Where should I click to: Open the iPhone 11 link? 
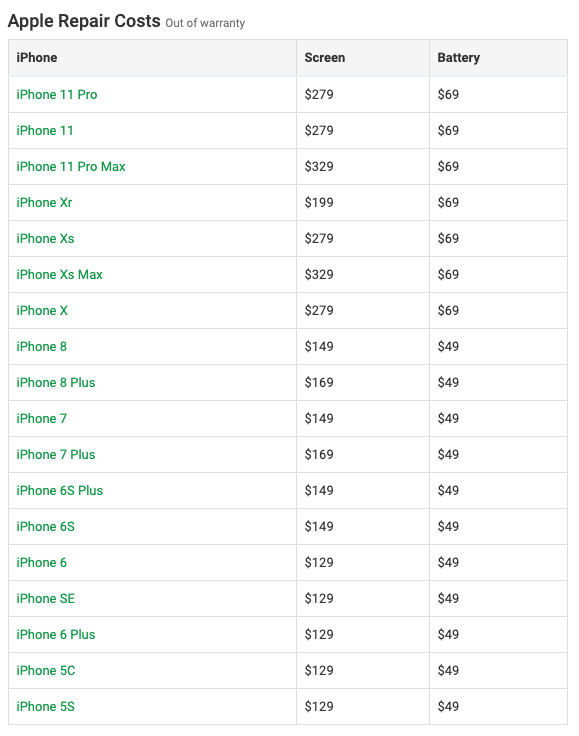pyautogui.click(x=45, y=130)
